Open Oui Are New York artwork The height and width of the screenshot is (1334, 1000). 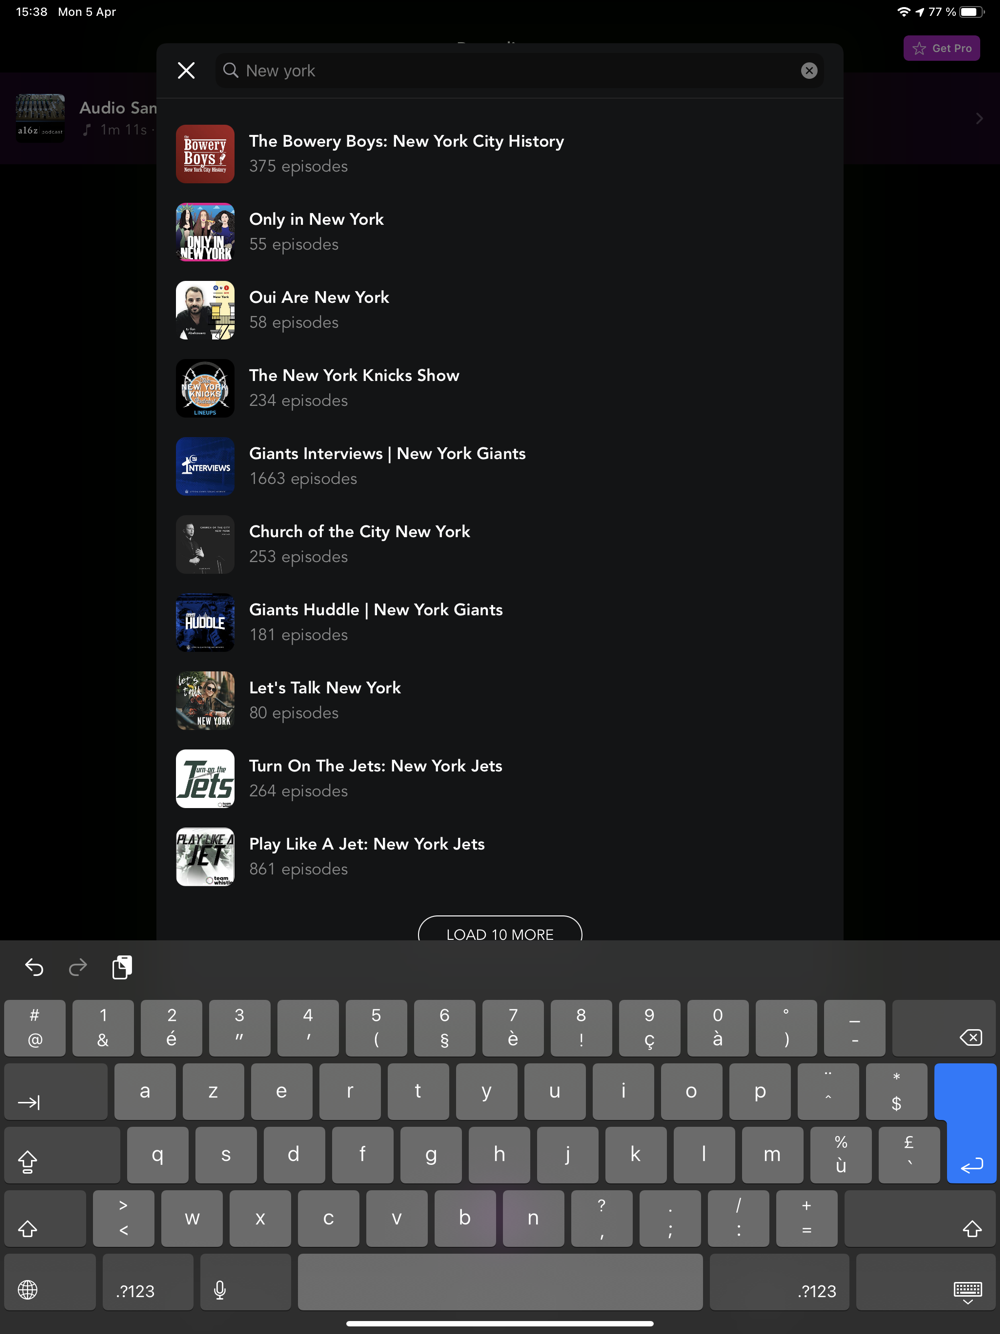click(205, 310)
